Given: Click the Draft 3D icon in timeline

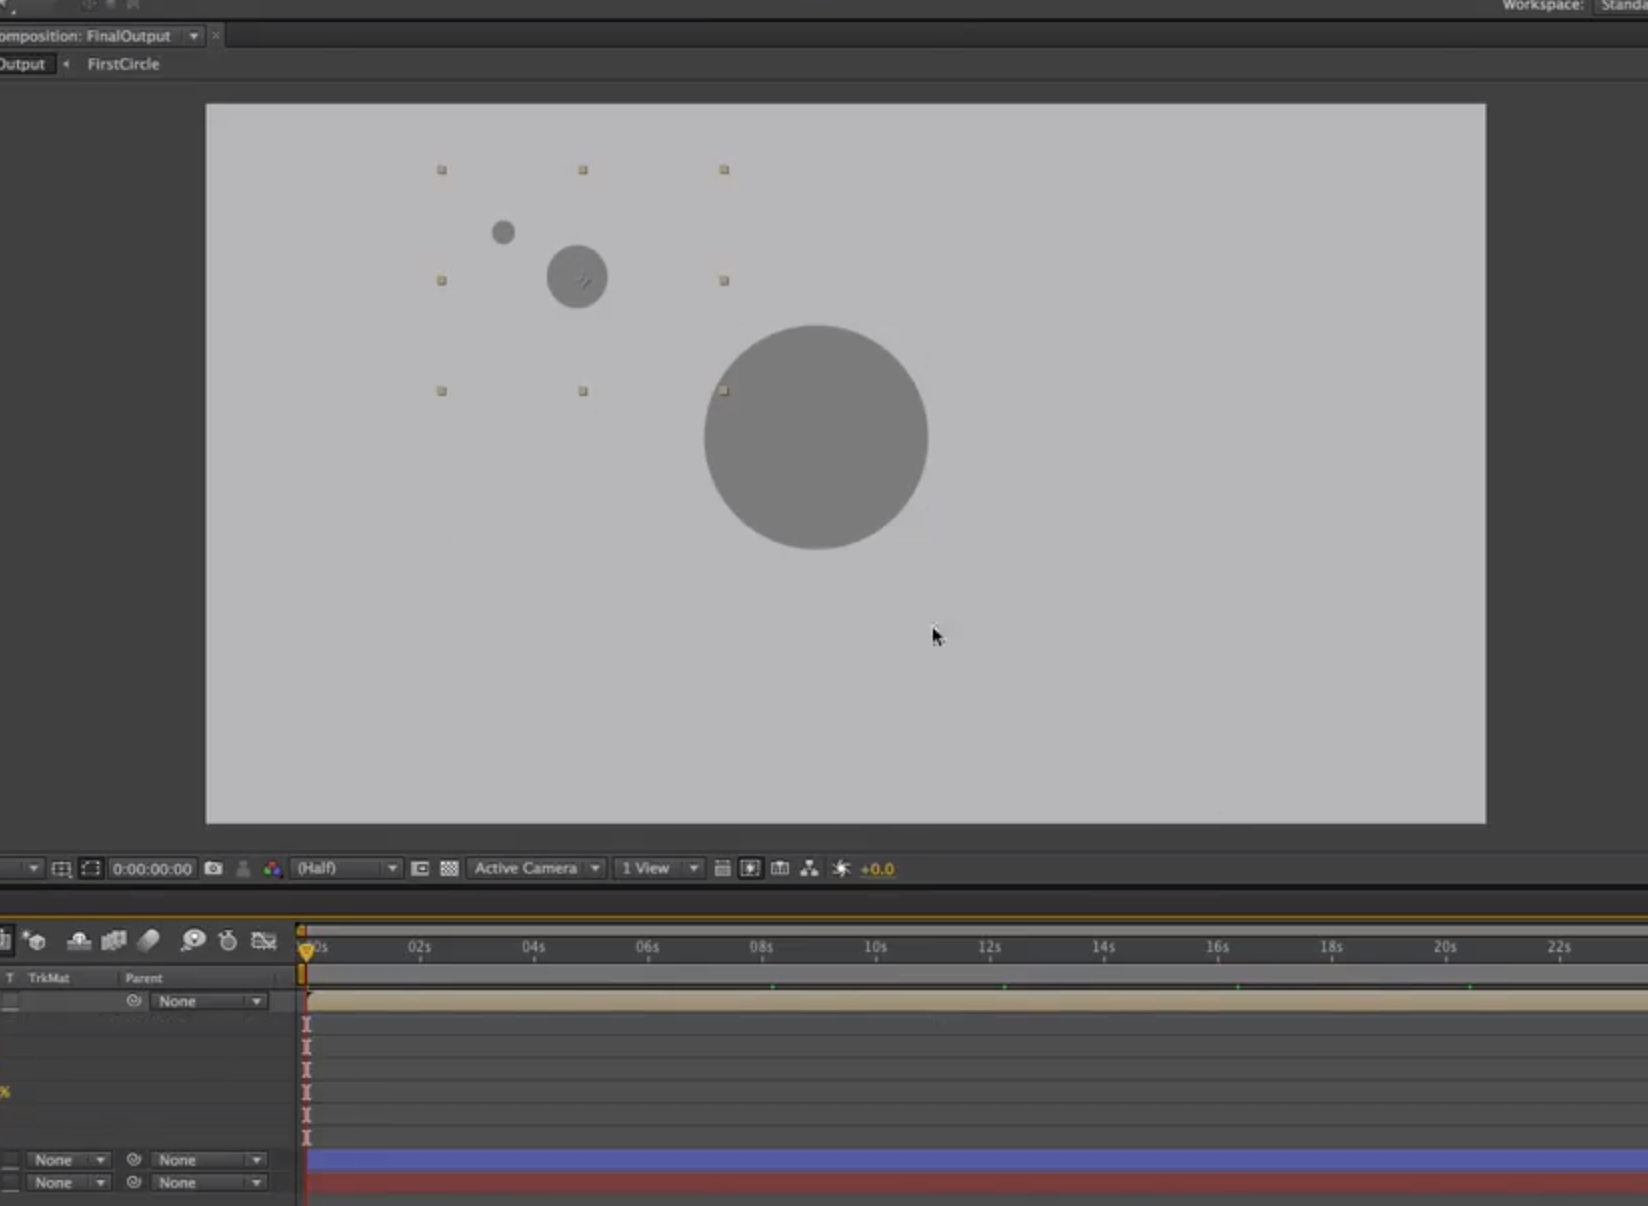Looking at the screenshot, I should pos(36,940).
